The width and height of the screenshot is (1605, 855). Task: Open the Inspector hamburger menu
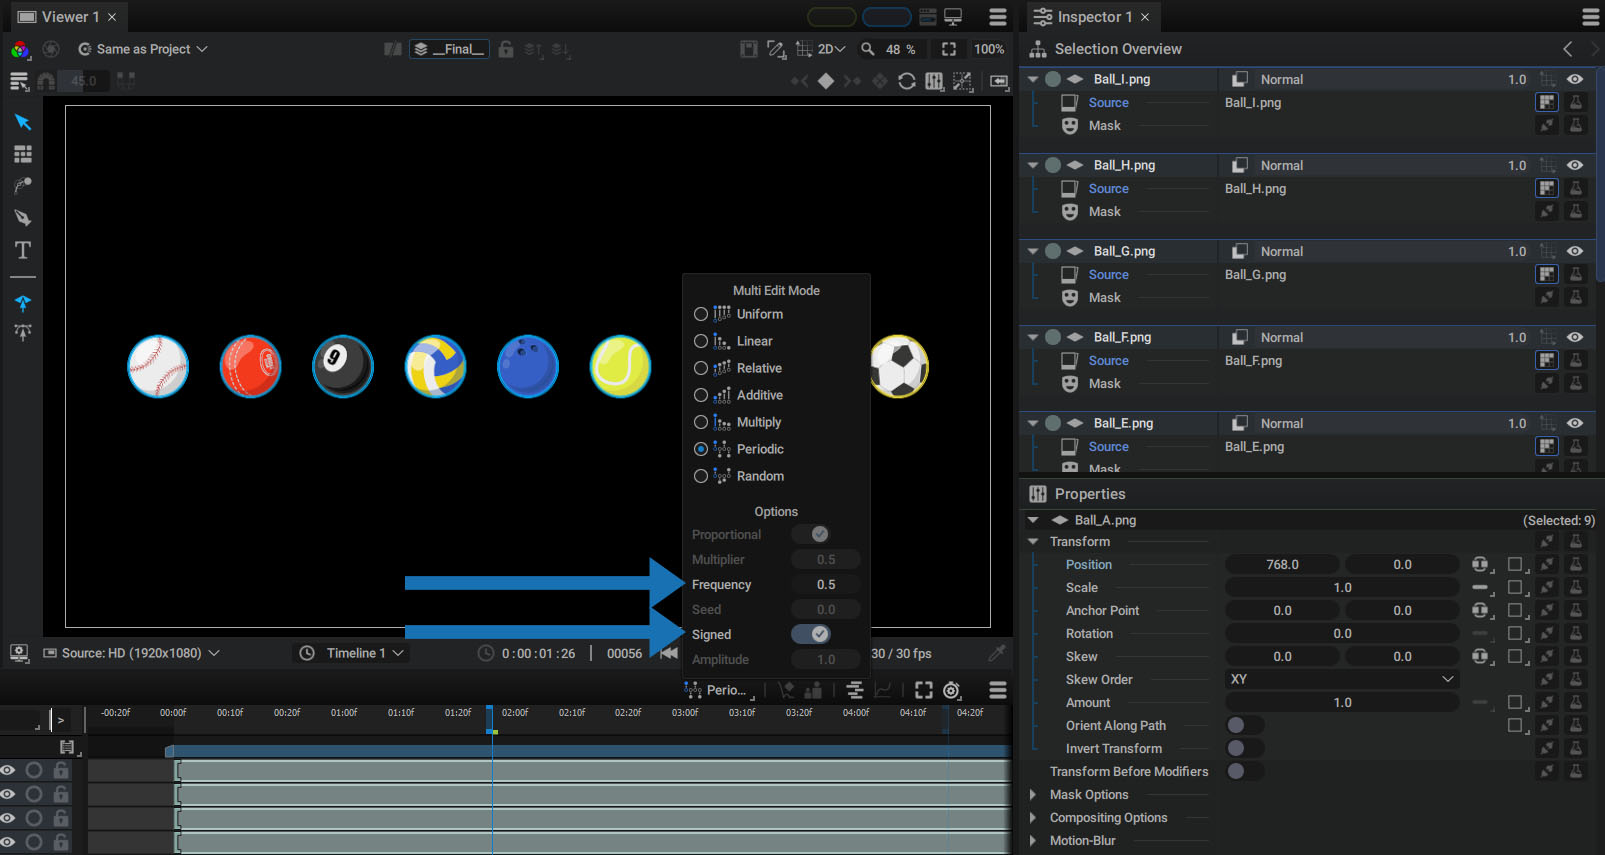pyautogui.click(x=1591, y=17)
